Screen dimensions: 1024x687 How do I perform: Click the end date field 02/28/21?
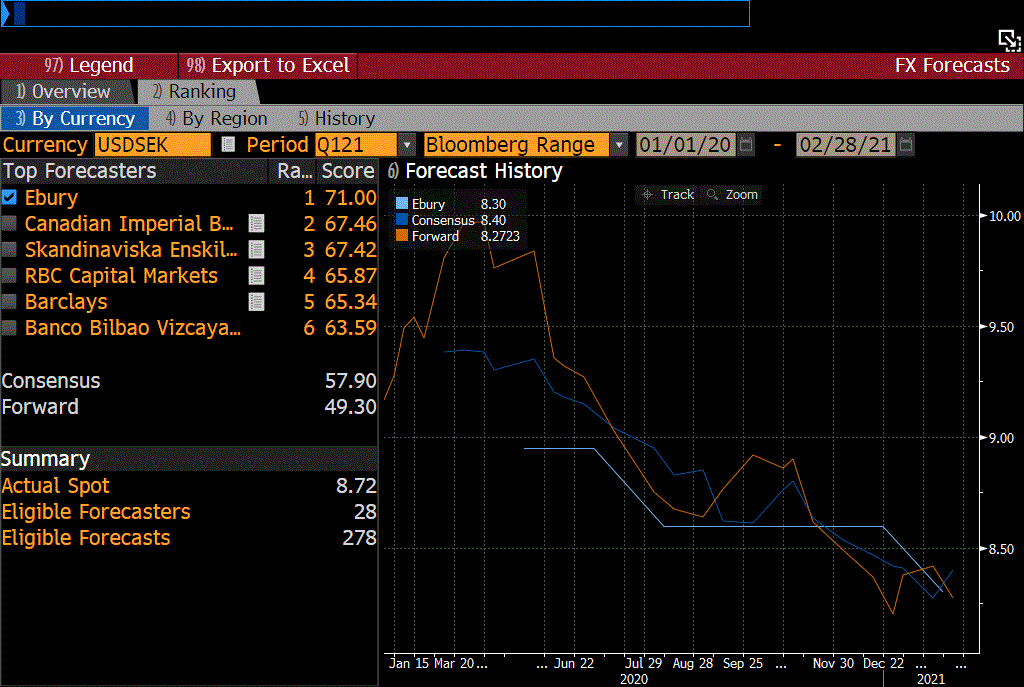point(846,144)
